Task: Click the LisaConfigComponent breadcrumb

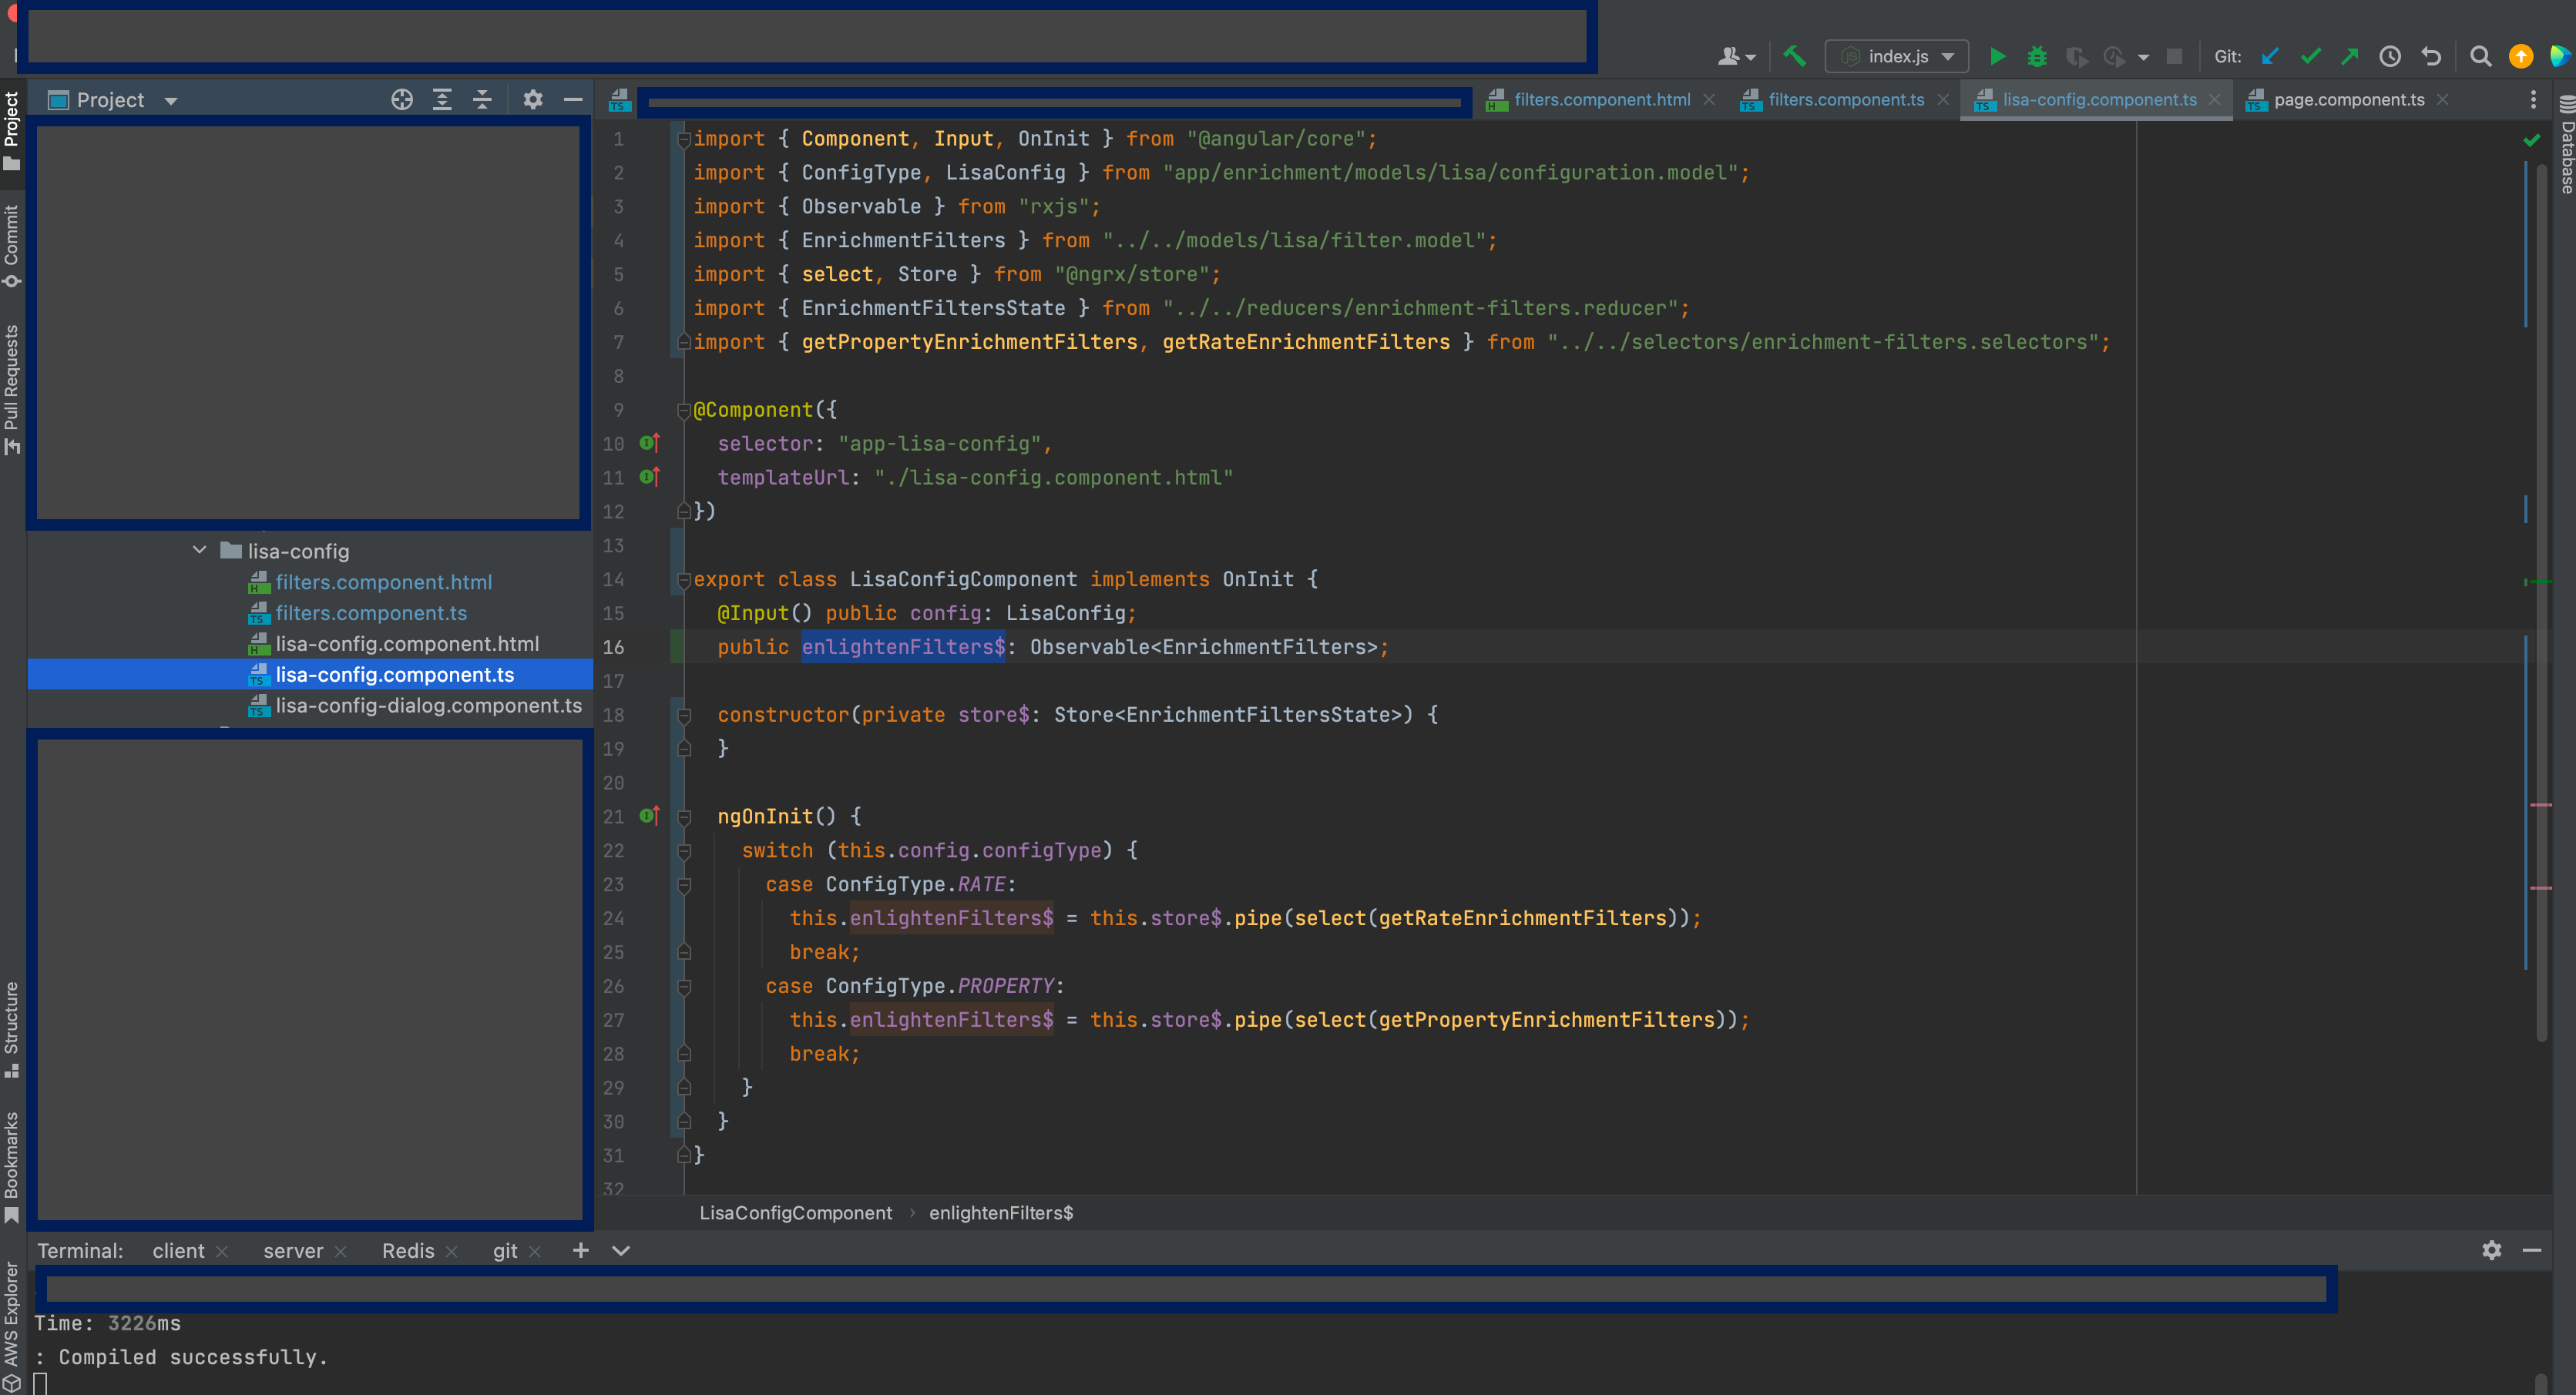Action: [x=795, y=1213]
